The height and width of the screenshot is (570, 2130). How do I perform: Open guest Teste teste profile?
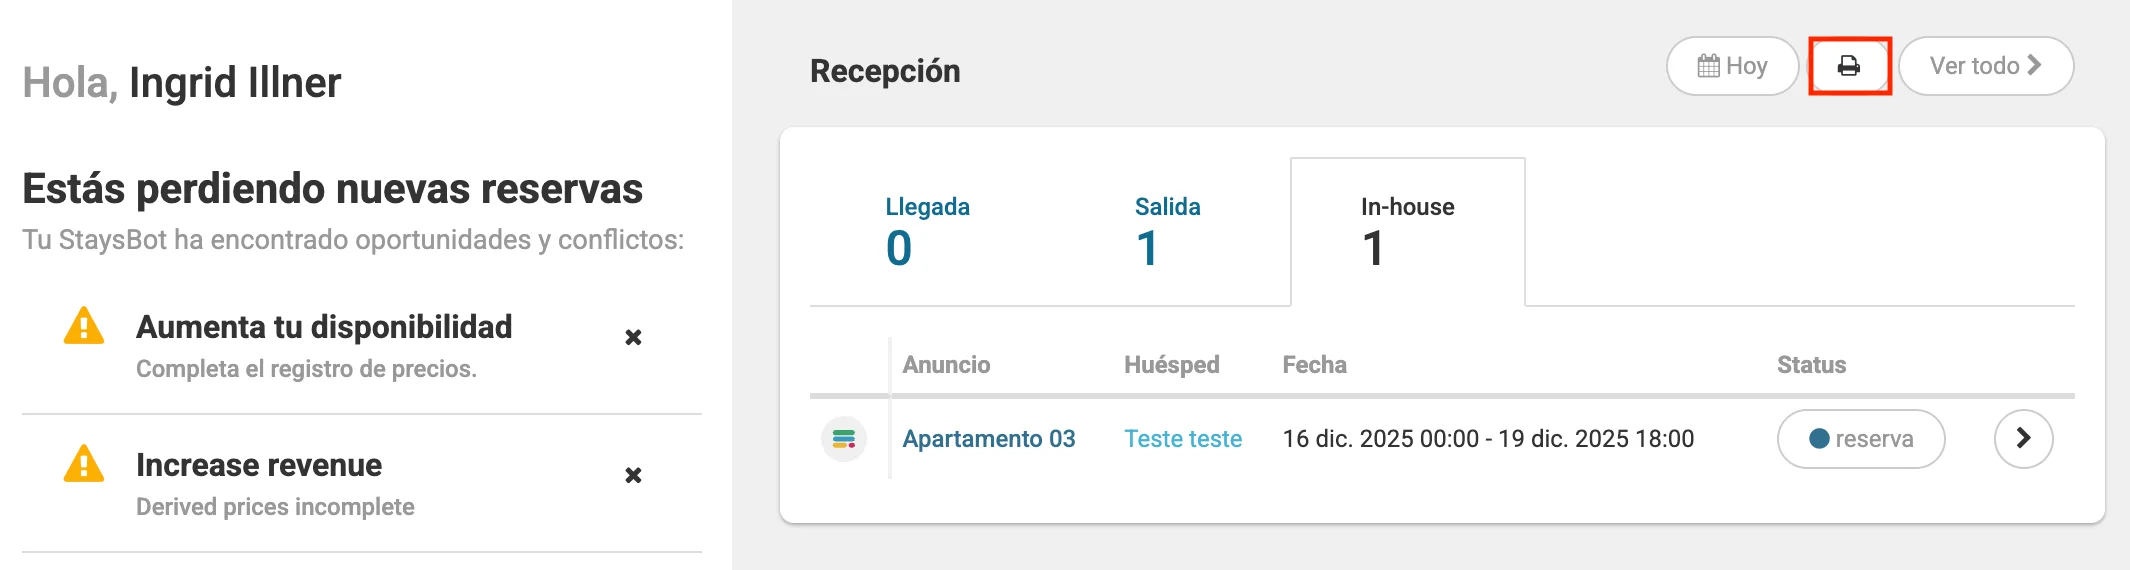pos(1183,439)
